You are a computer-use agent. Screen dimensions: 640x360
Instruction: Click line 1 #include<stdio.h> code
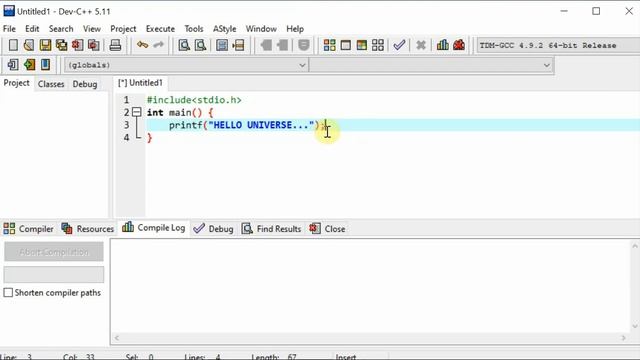pos(194,100)
